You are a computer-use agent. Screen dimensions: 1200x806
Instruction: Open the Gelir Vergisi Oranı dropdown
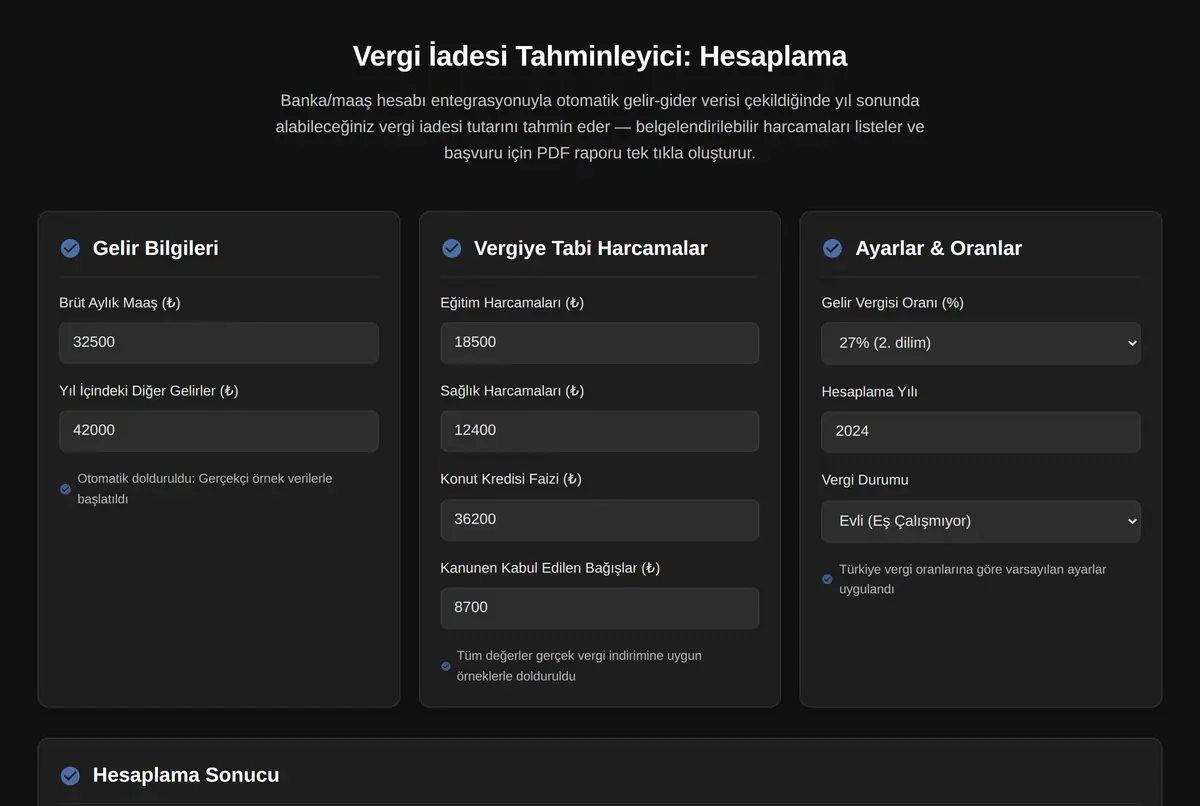981,343
